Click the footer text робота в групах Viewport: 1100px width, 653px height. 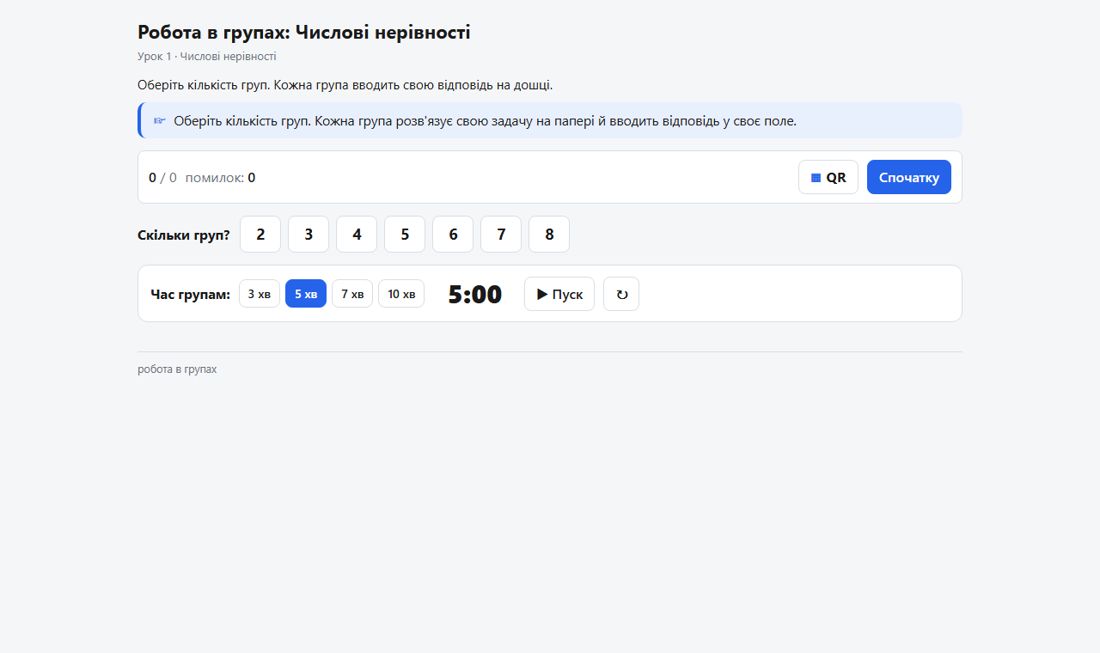tap(177, 369)
